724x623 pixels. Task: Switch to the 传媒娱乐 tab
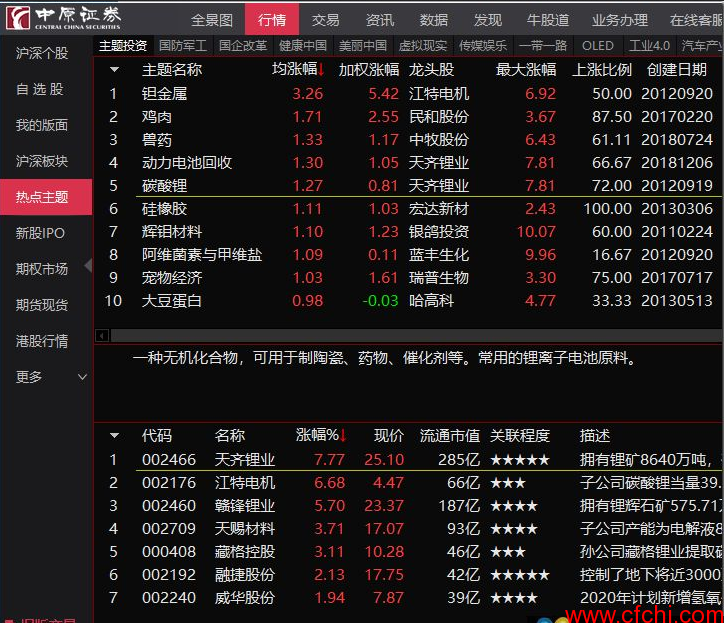click(483, 46)
